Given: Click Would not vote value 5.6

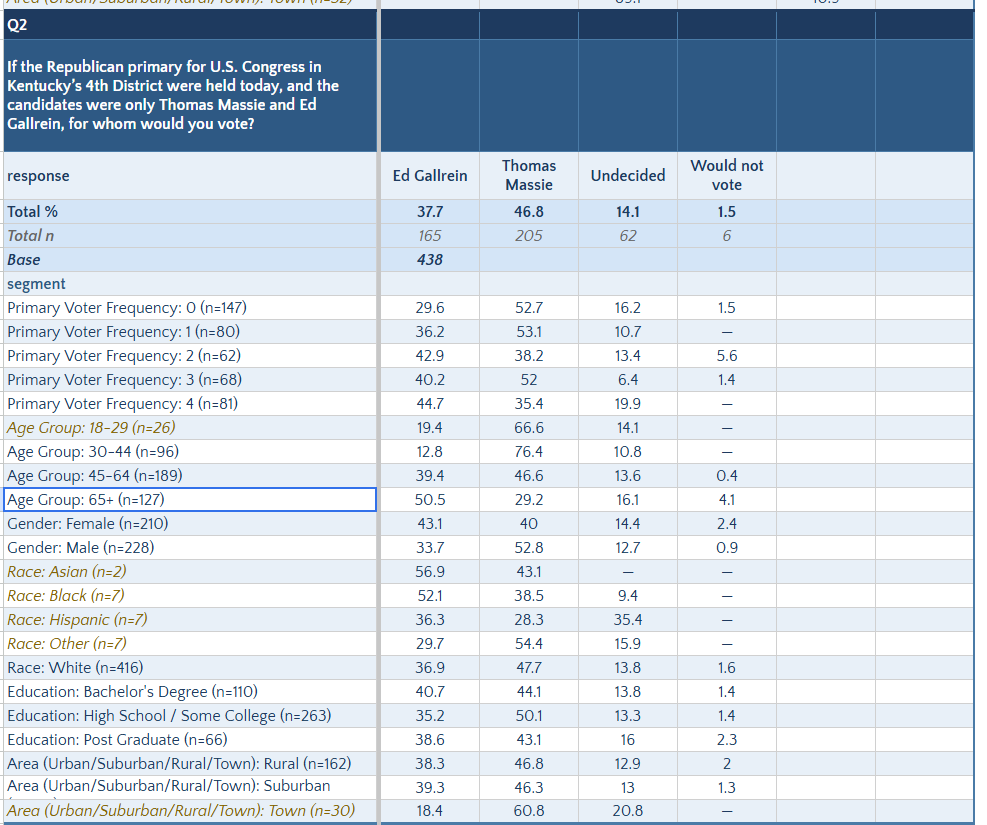Looking at the screenshot, I should coord(726,356).
